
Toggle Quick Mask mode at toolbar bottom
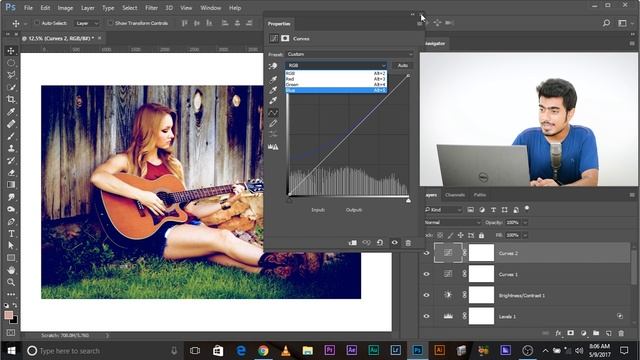(11, 333)
